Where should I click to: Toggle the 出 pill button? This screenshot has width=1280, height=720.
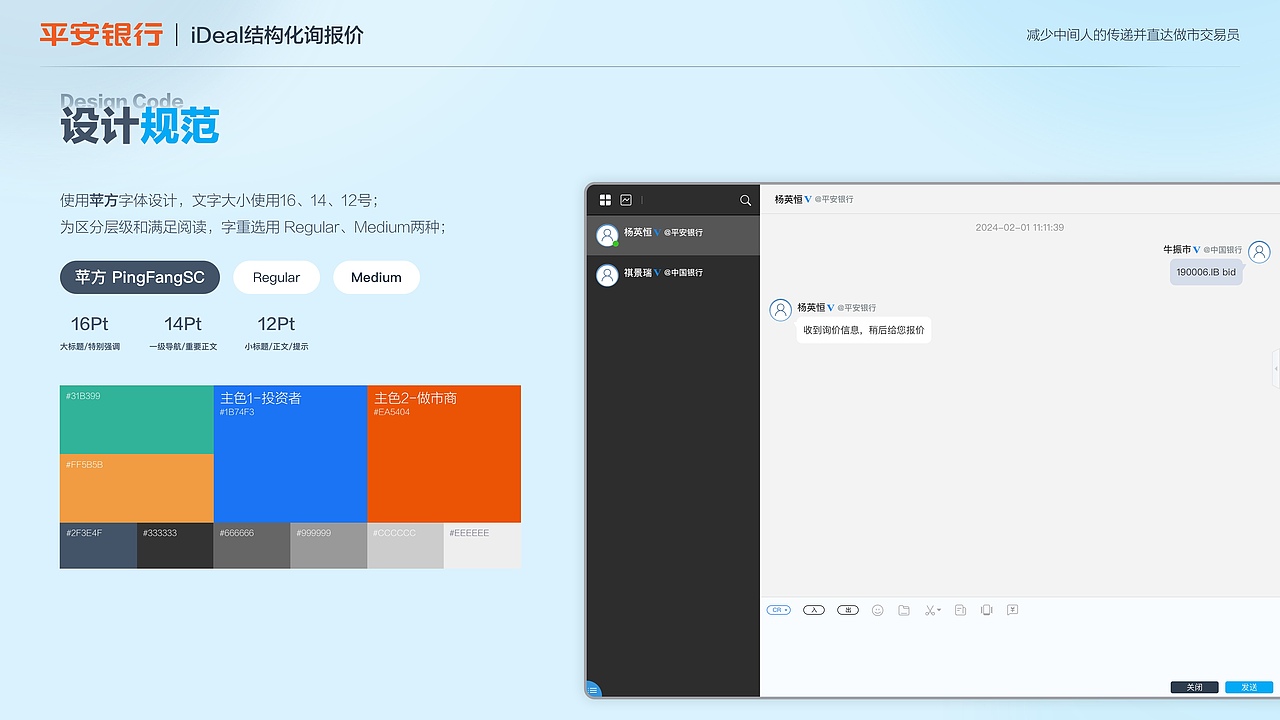[x=847, y=609]
